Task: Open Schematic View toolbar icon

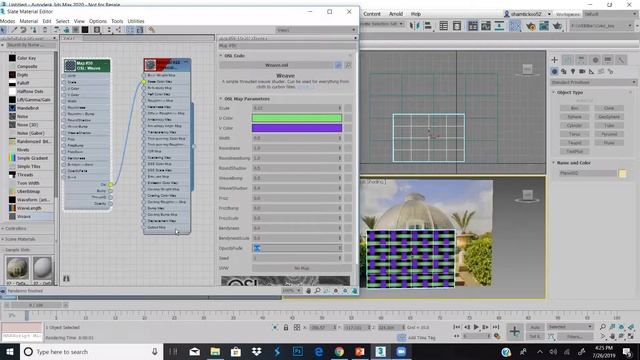Action: point(499,26)
